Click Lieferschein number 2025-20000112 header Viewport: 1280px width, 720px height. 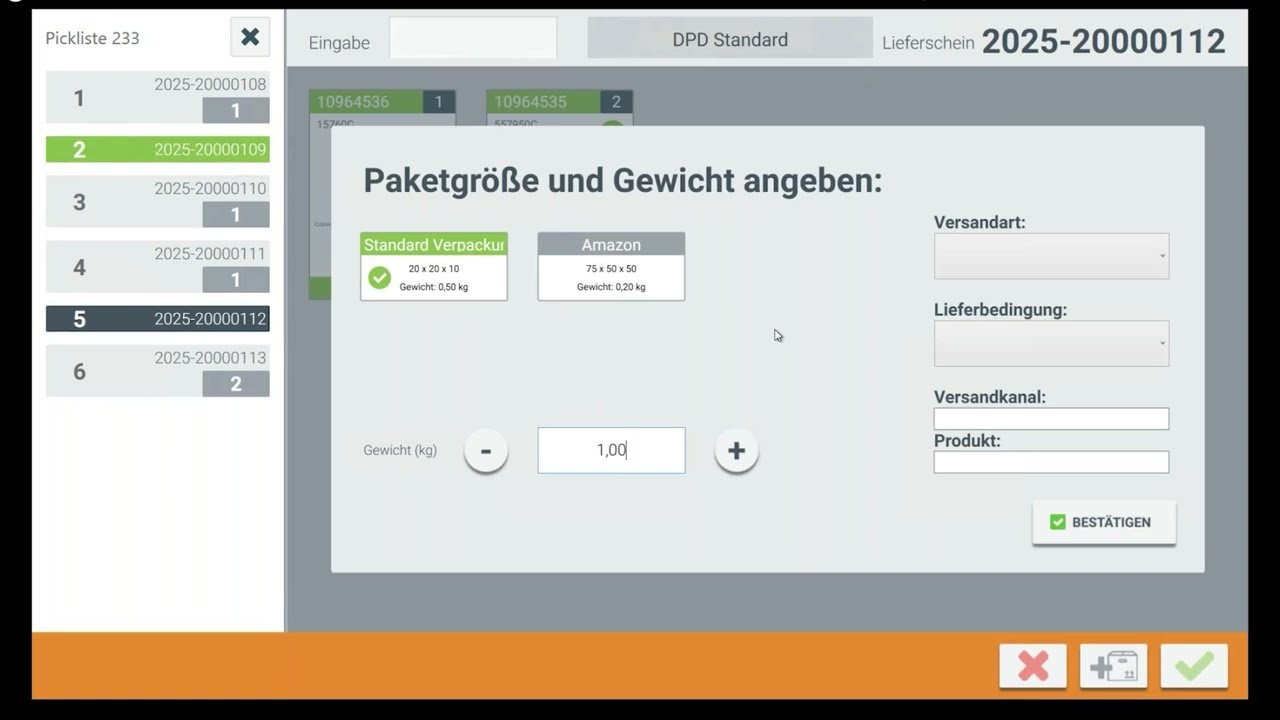1103,41
